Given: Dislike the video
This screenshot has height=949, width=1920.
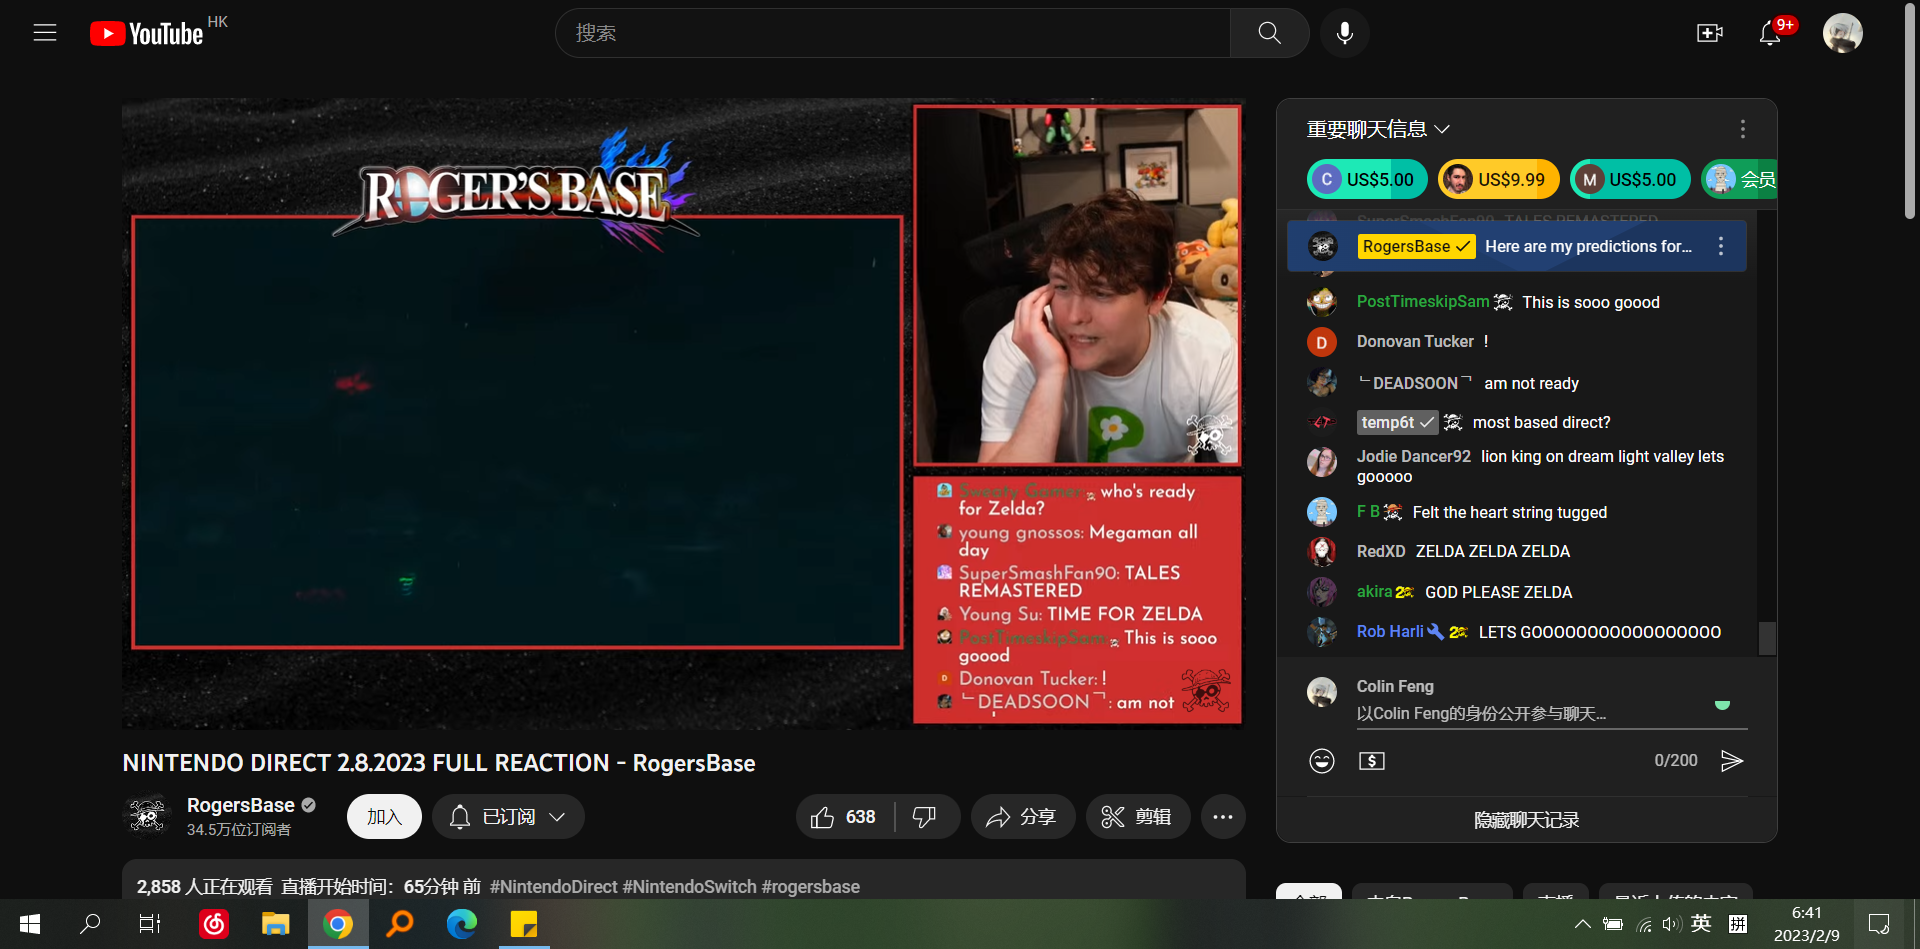Looking at the screenshot, I should (x=926, y=816).
